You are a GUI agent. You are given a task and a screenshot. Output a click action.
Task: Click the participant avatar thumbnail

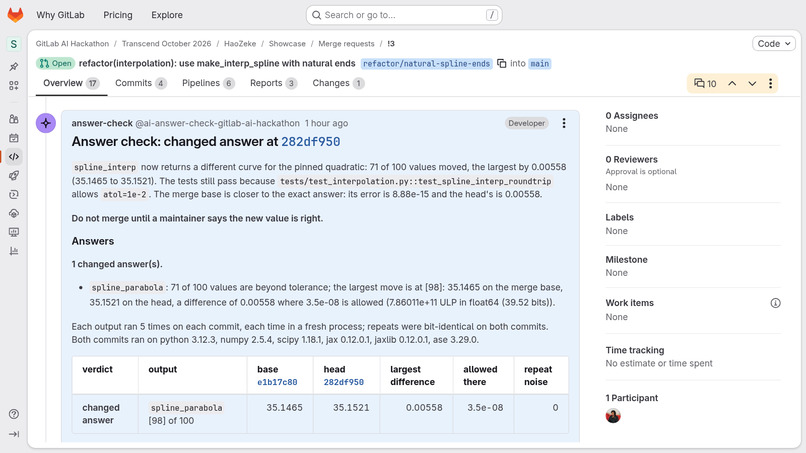pyautogui.click(x=613, y=415)
